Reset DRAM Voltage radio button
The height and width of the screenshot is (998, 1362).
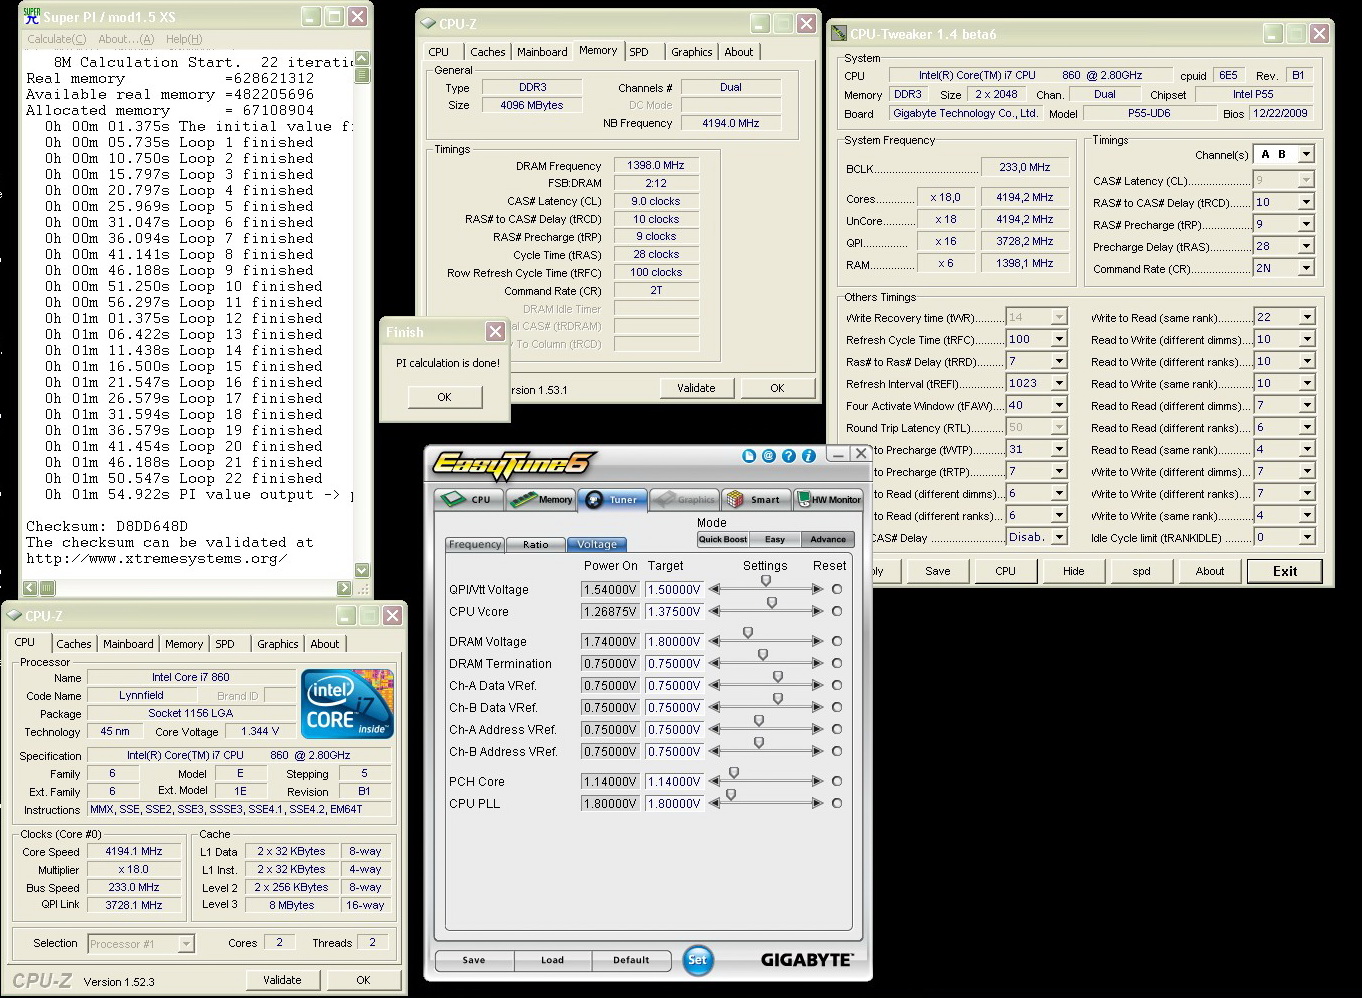[837, 642]
